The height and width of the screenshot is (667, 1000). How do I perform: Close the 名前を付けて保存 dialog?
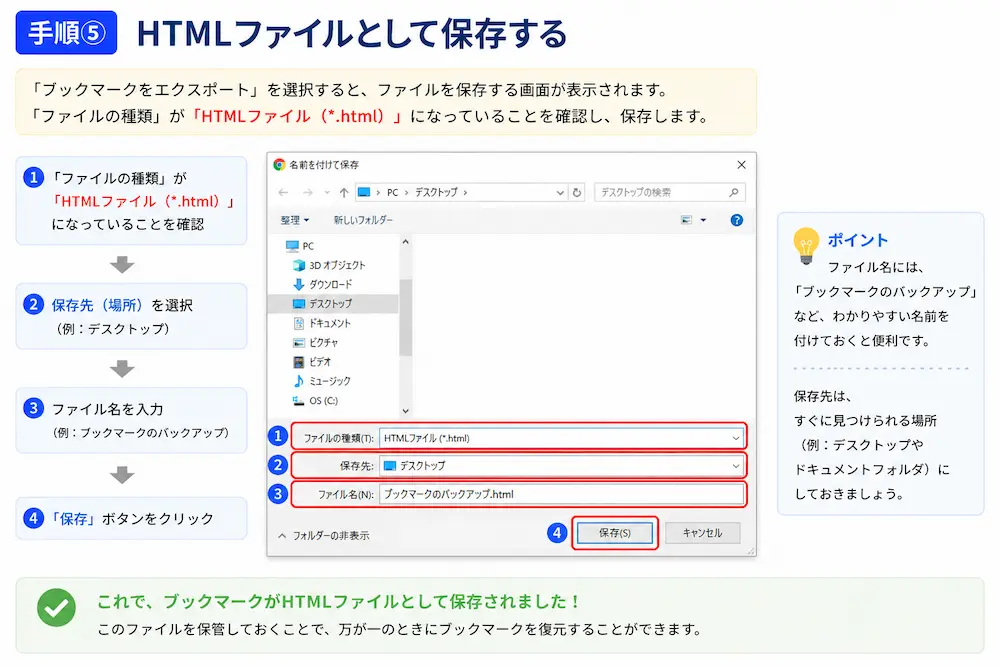click(742, 165)
